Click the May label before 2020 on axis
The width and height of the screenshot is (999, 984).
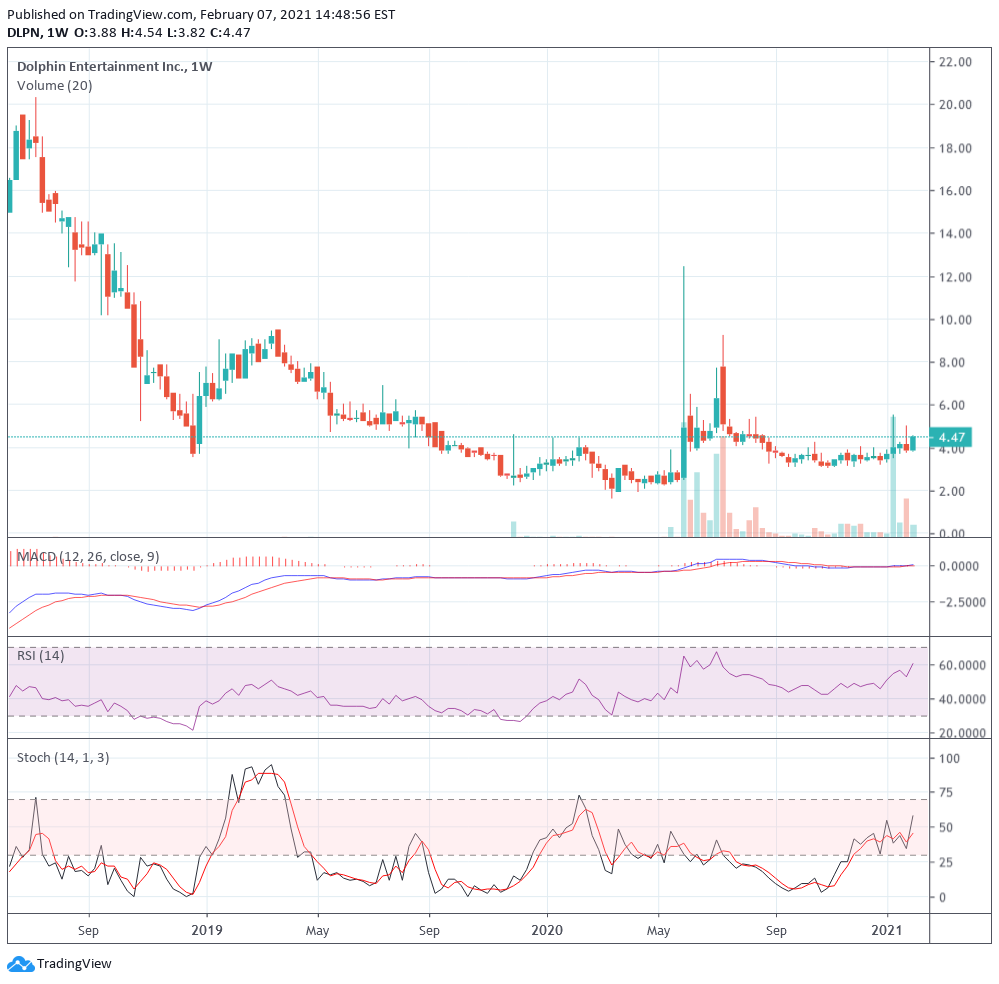point(317,930)
